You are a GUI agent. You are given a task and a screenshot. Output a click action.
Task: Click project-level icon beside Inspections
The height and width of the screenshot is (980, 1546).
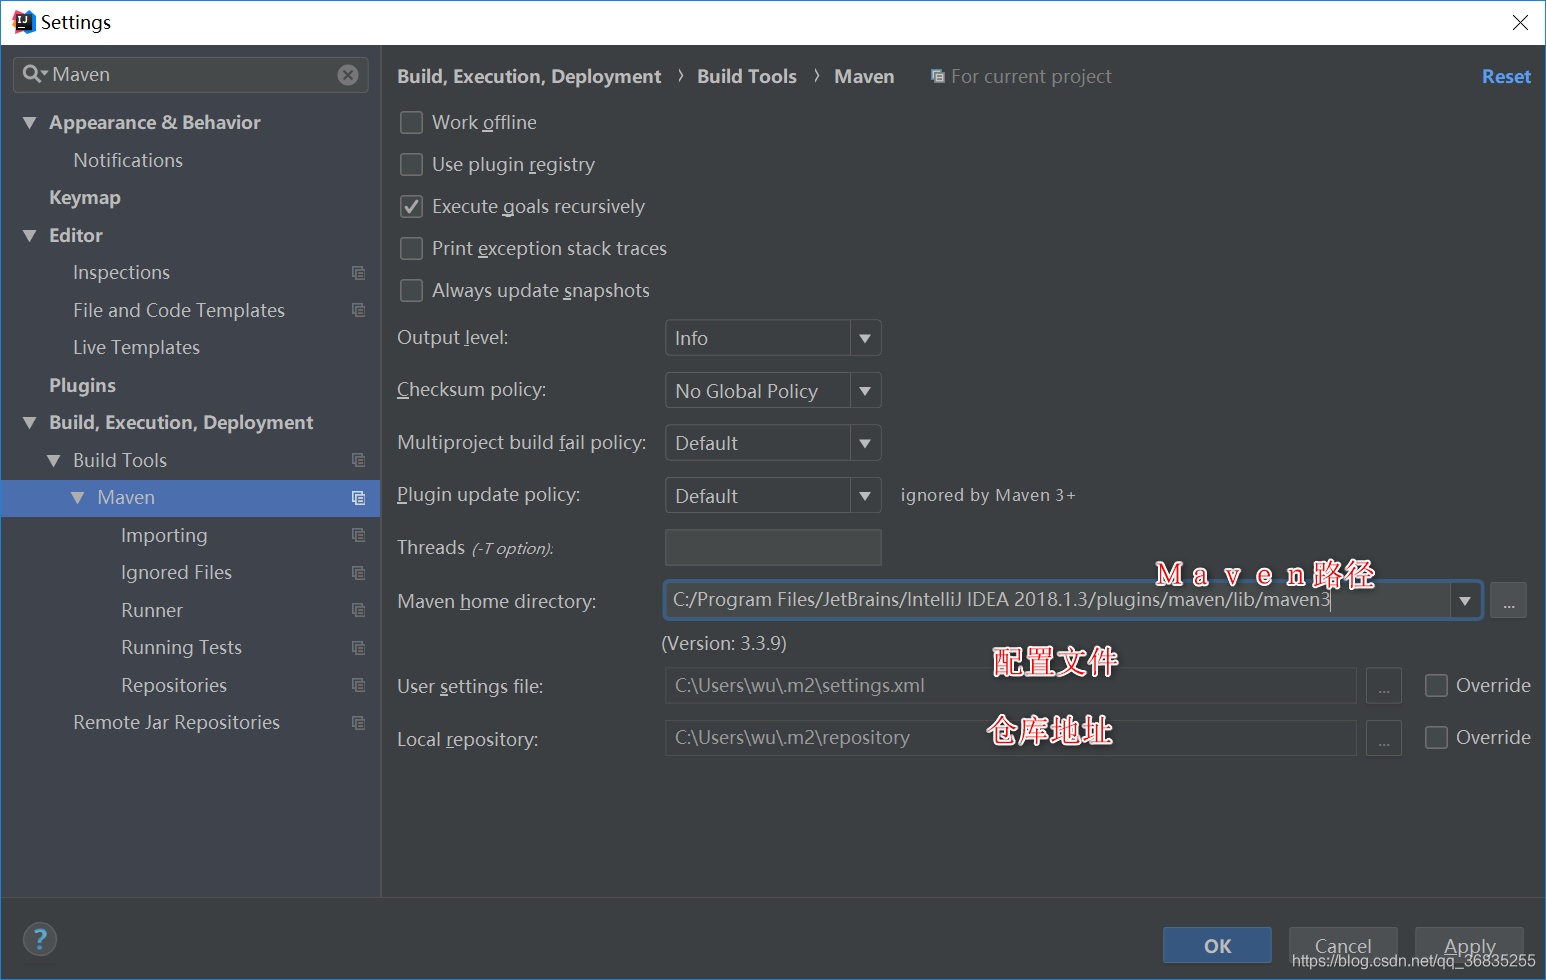(x=358, y=273)
